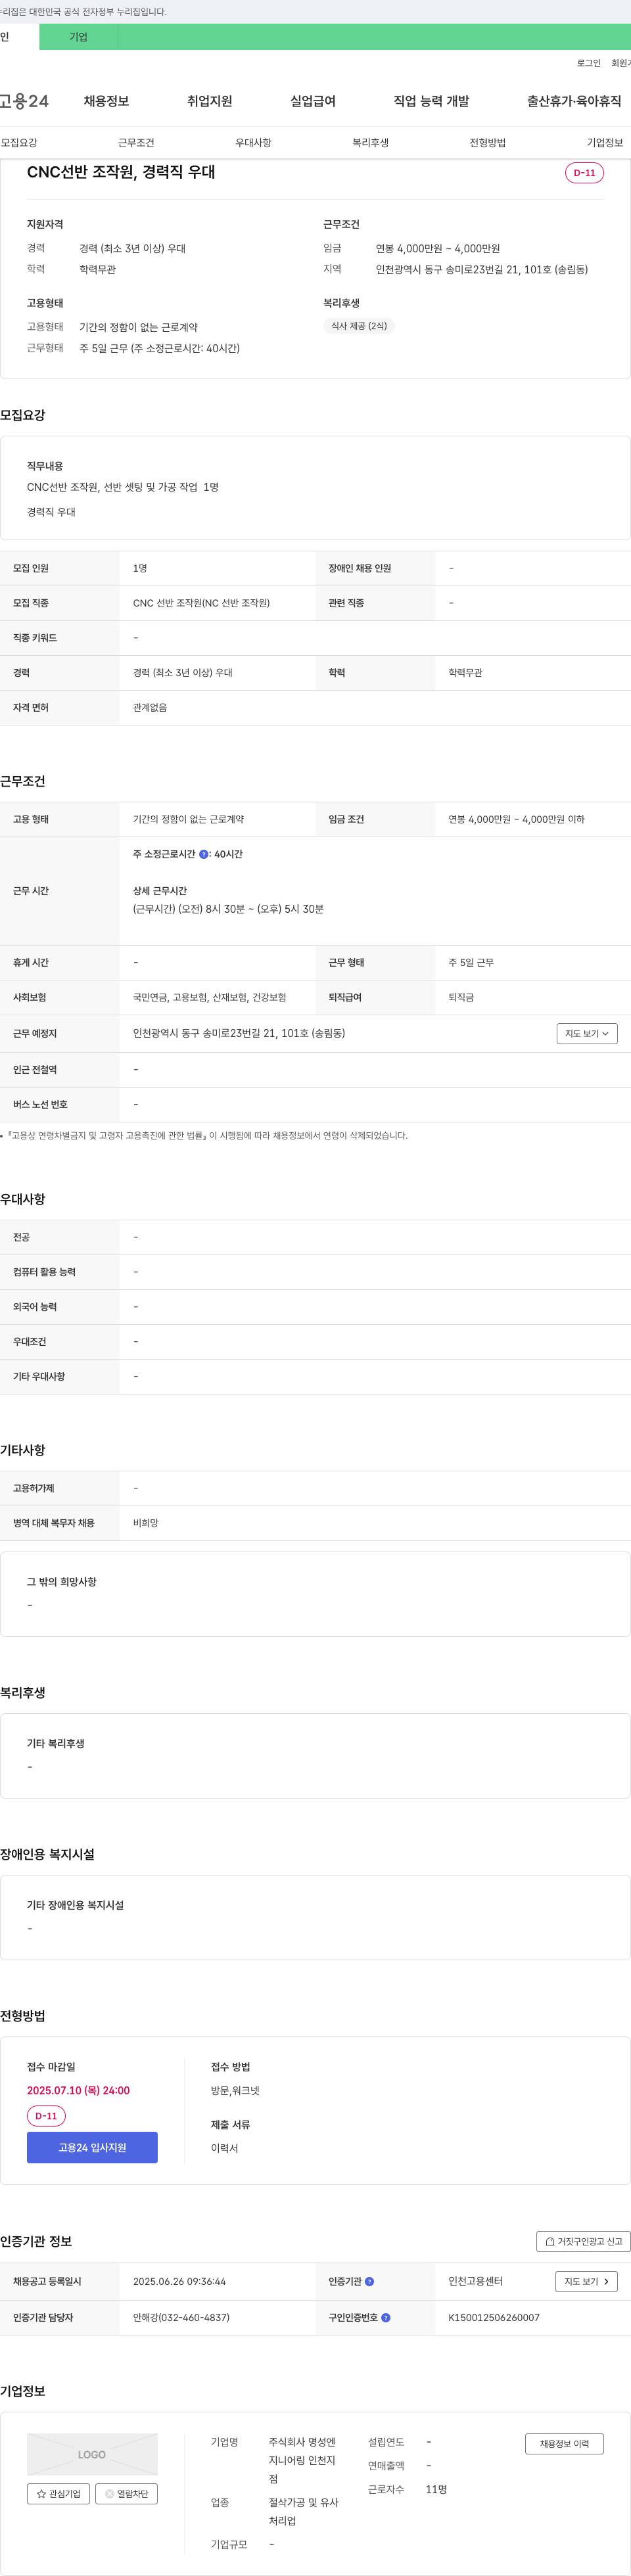
Task: Click the help icon next to 인증기관
Action: (x=369, y=2281)
